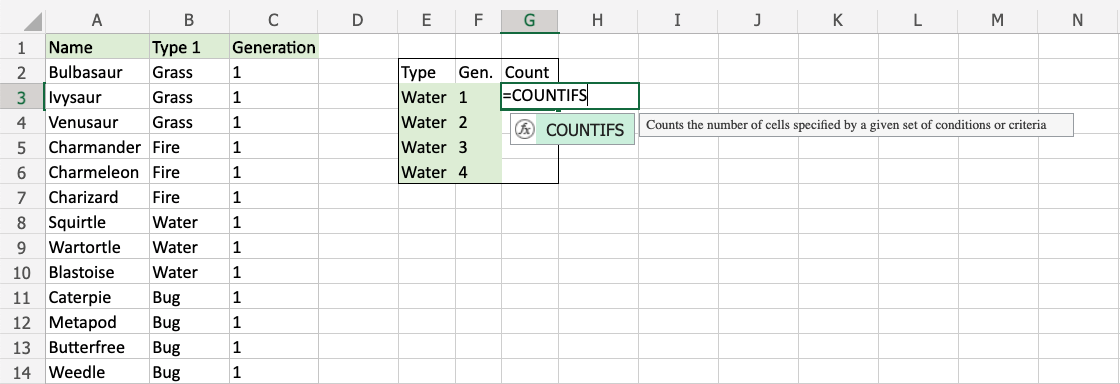The width and height of the screenshot is (1120, 384).
Task: Click the Charizard cell
Action: point(96,197)
